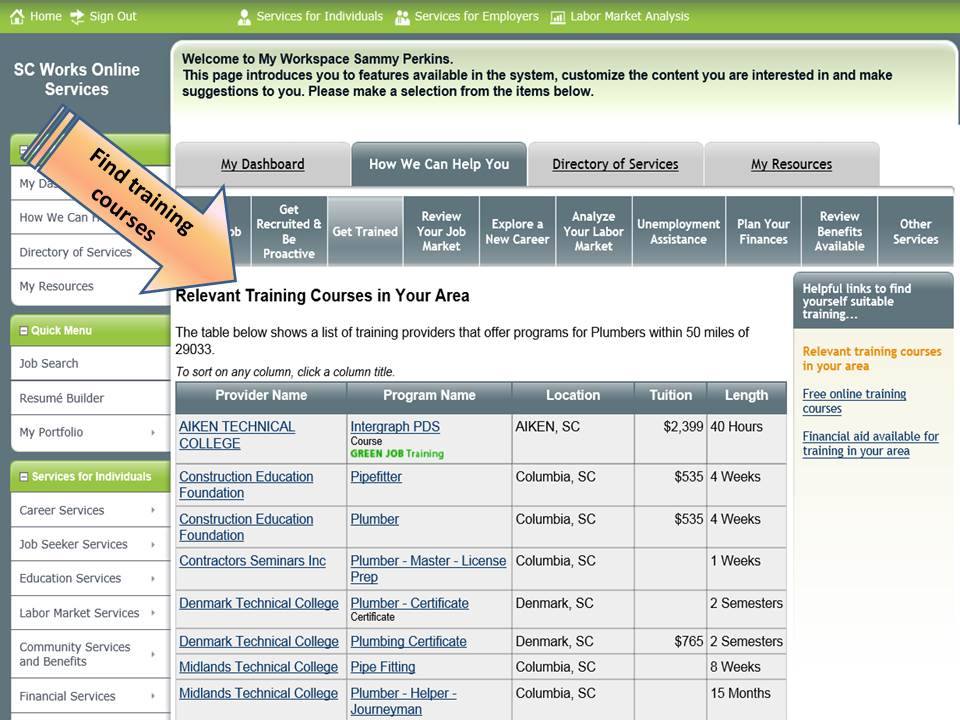960x720 pixels.
Task: Open the Analyze Your Labor Market sub-tab
Action: point(593,231)
